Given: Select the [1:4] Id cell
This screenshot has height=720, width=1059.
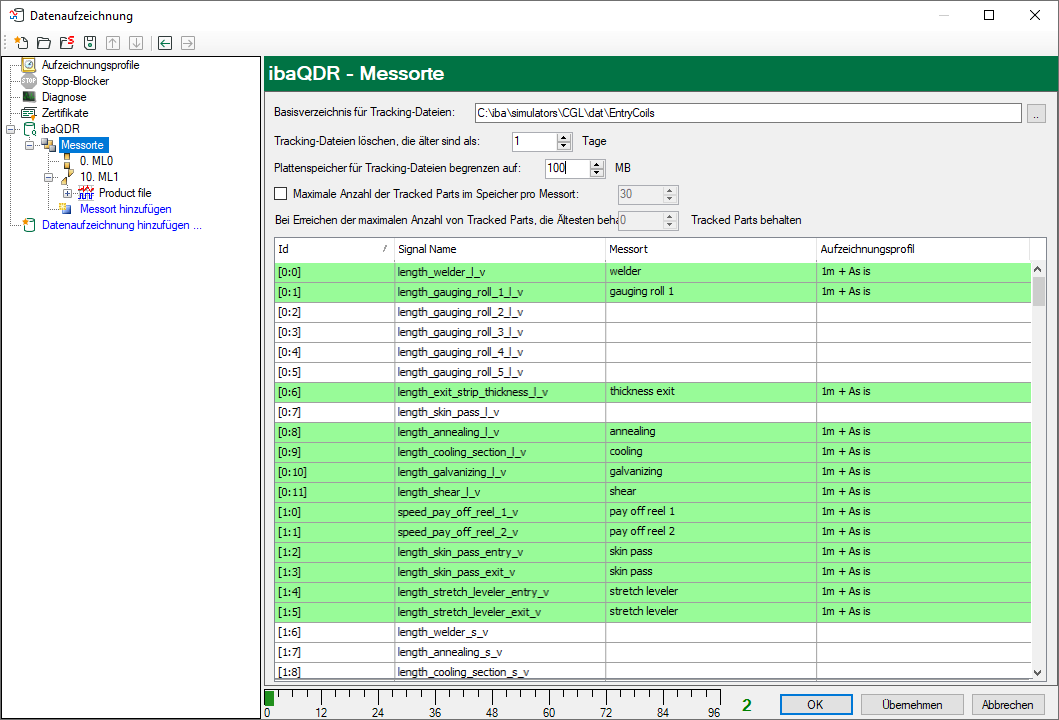Looking at the screenshot, I should click(334, 592).
